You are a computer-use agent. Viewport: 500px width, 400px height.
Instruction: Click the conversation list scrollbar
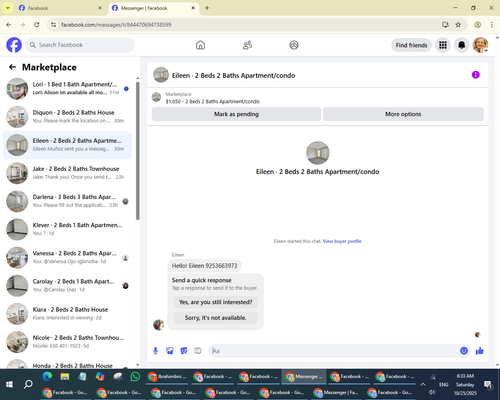138,150
